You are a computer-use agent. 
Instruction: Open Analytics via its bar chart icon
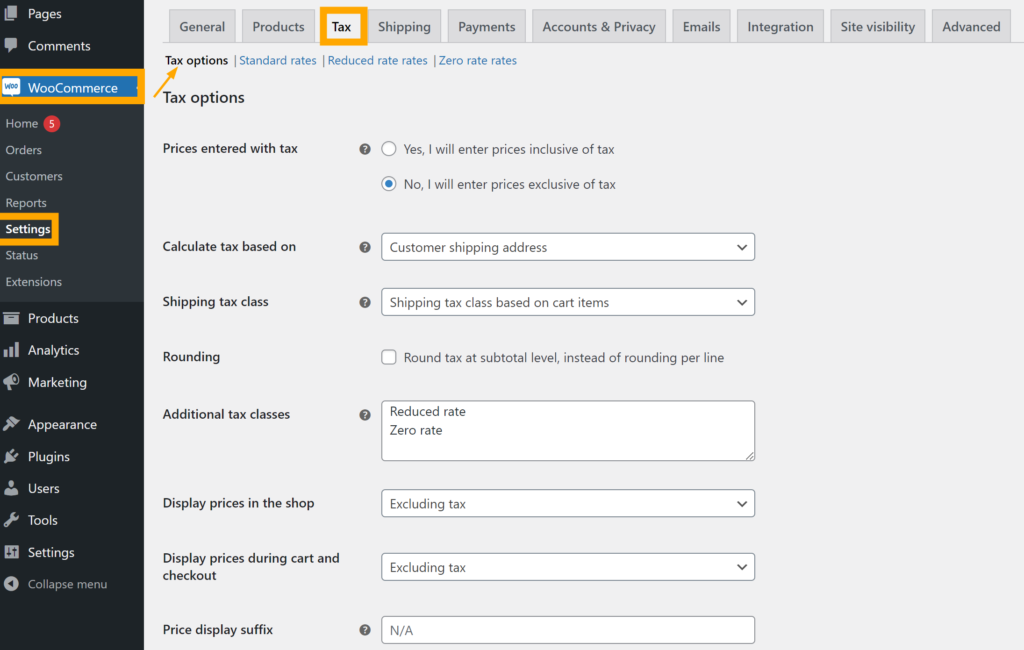(x=11, y=350)
